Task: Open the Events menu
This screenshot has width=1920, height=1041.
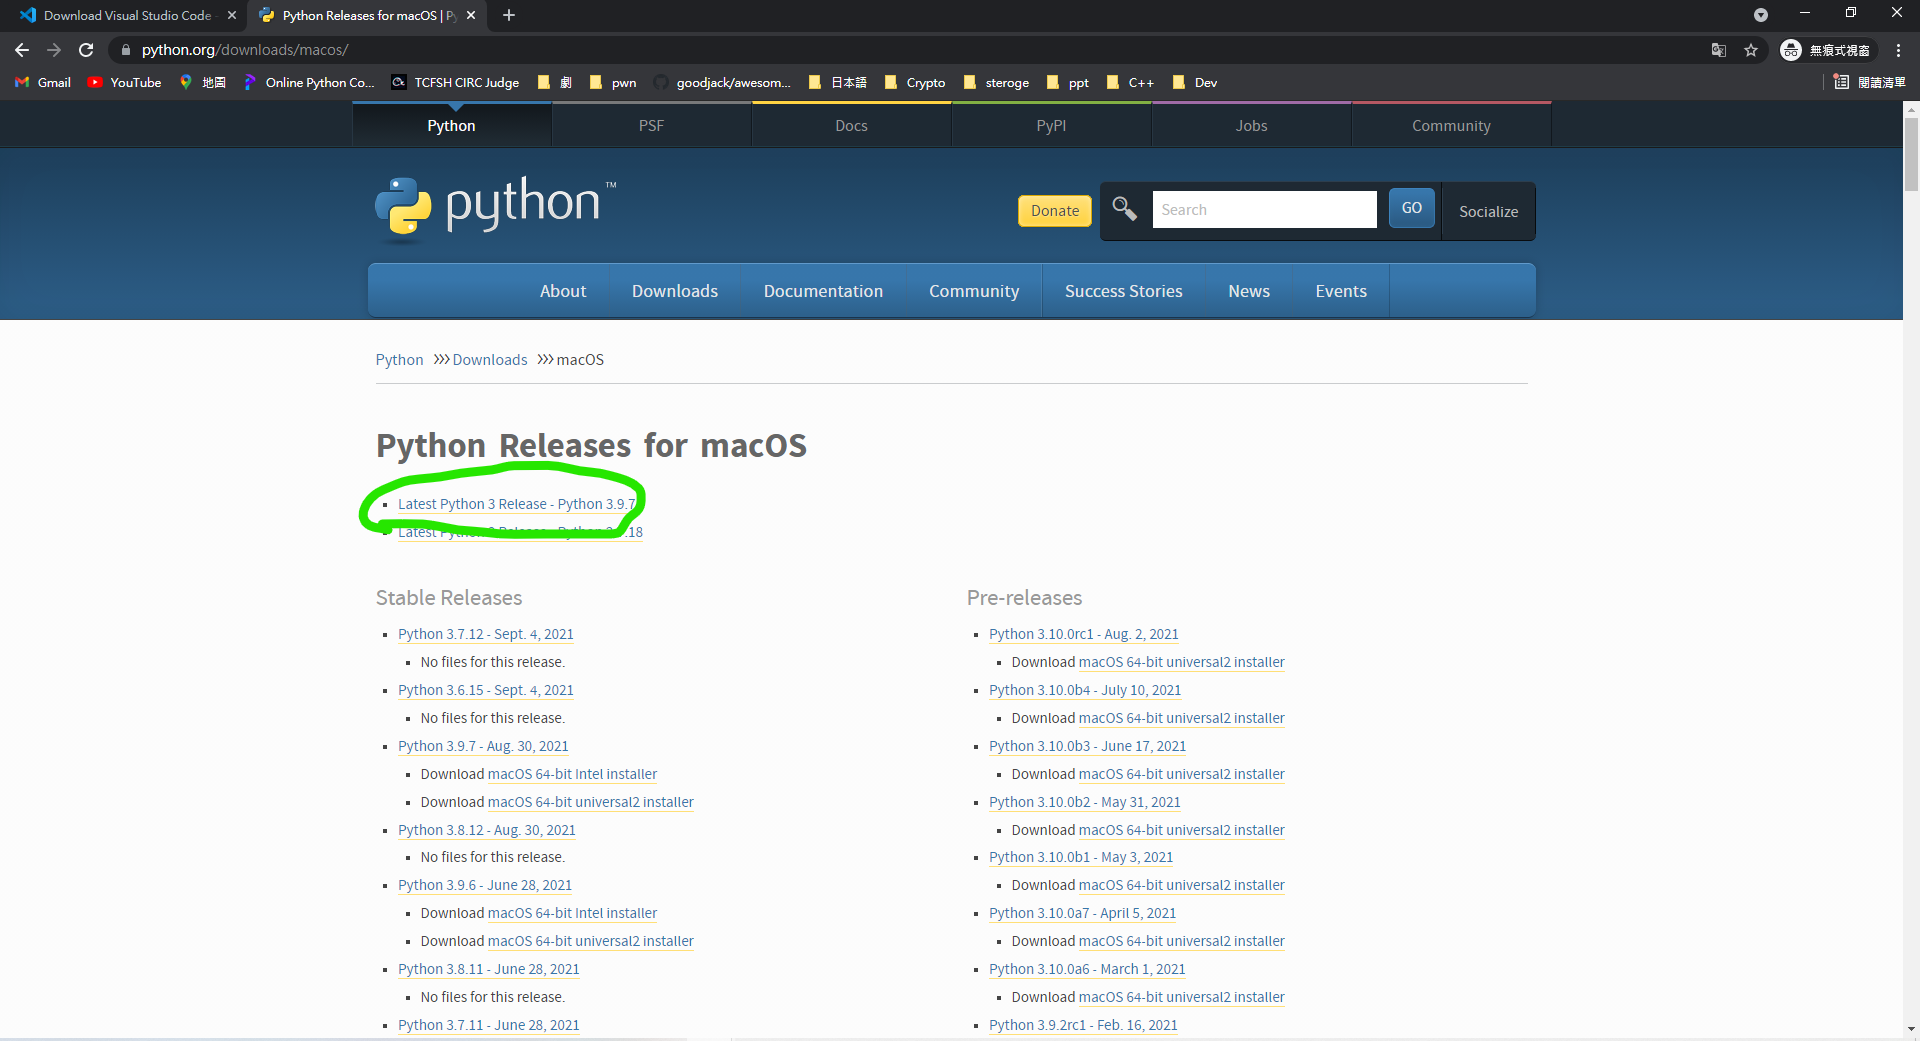Action: [1341, 291]
